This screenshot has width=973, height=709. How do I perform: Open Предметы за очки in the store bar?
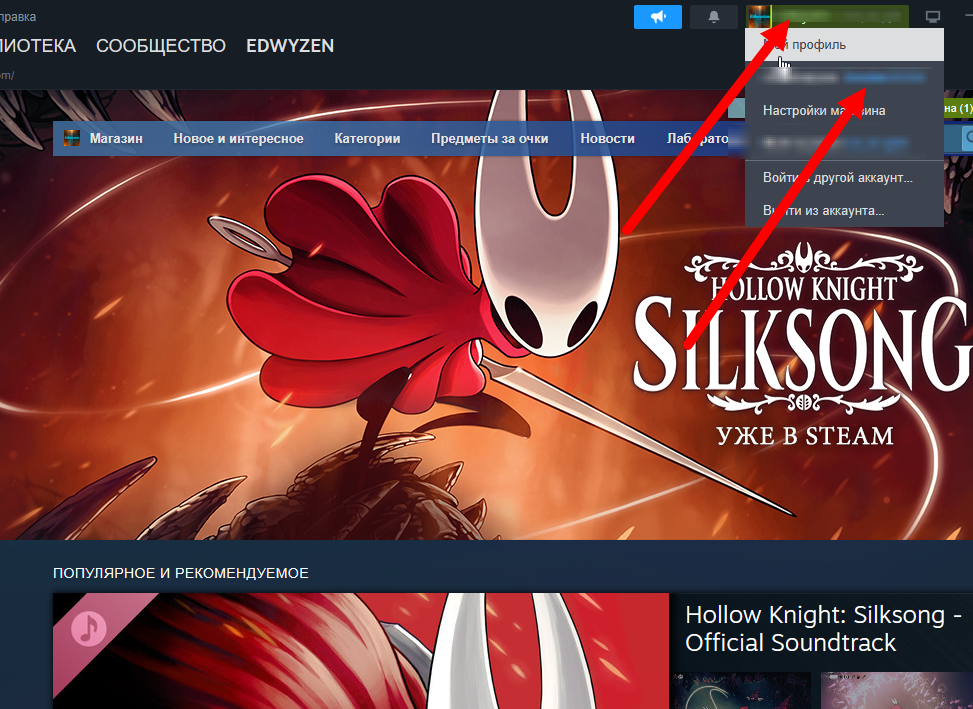490,138
